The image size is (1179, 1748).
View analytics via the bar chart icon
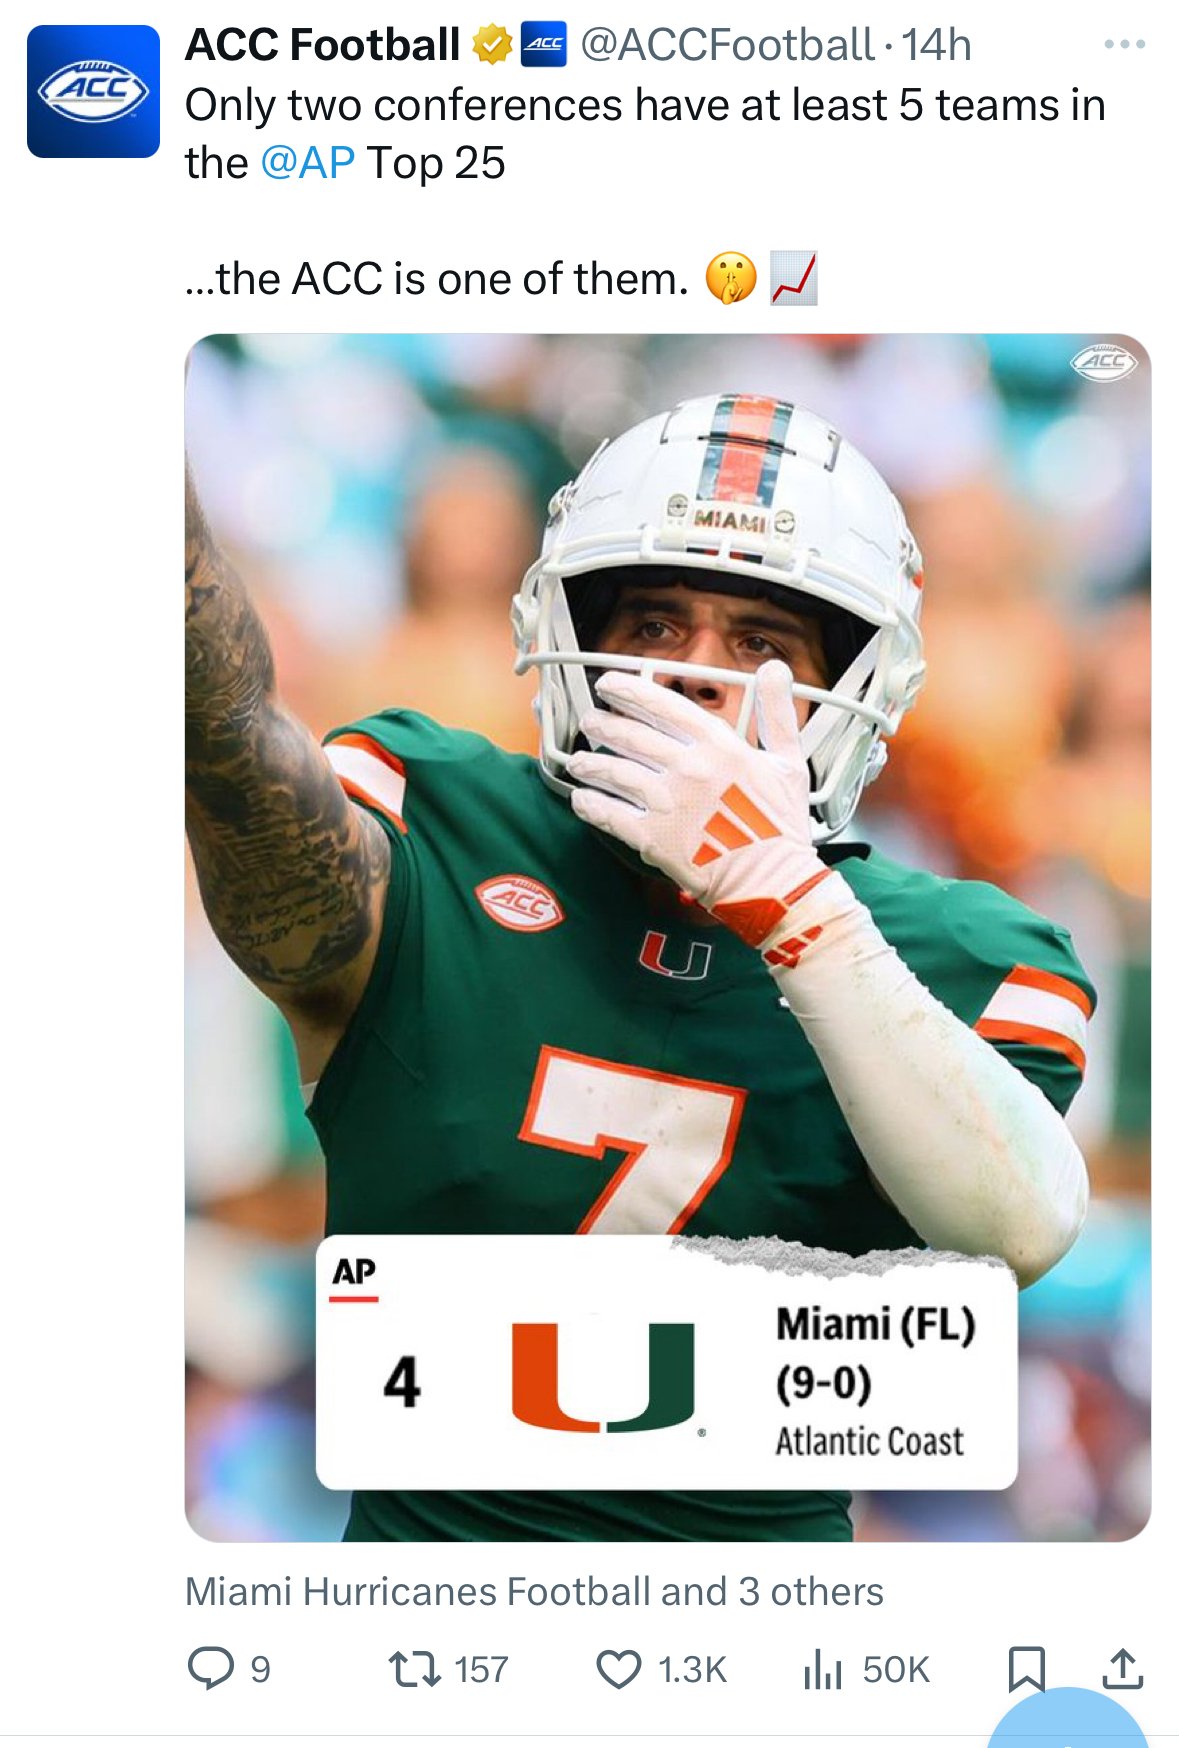[x=823, y=1669]
